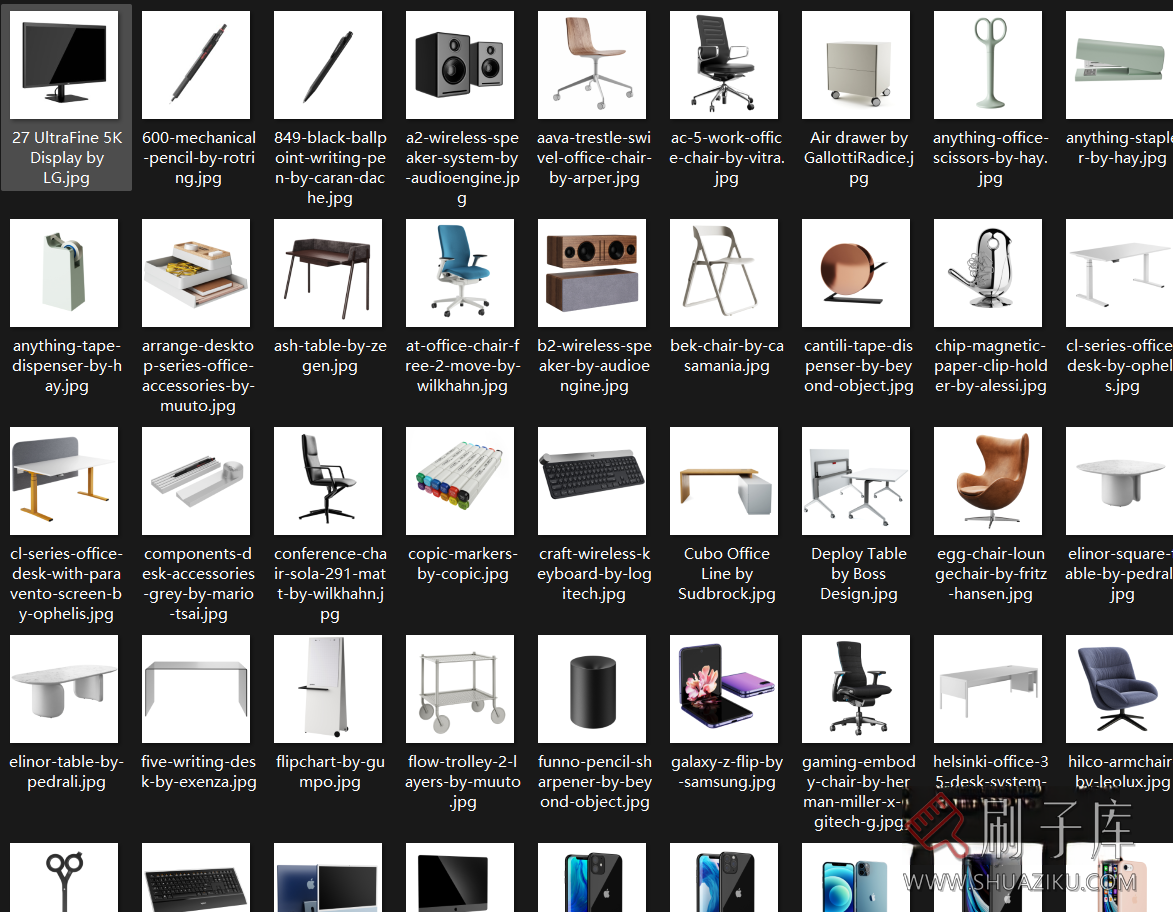The height and width of the screenshot is (912, 1173).
Task: Click the b2 wireless speaker thumbnail
Action: (x=593, y=273)
